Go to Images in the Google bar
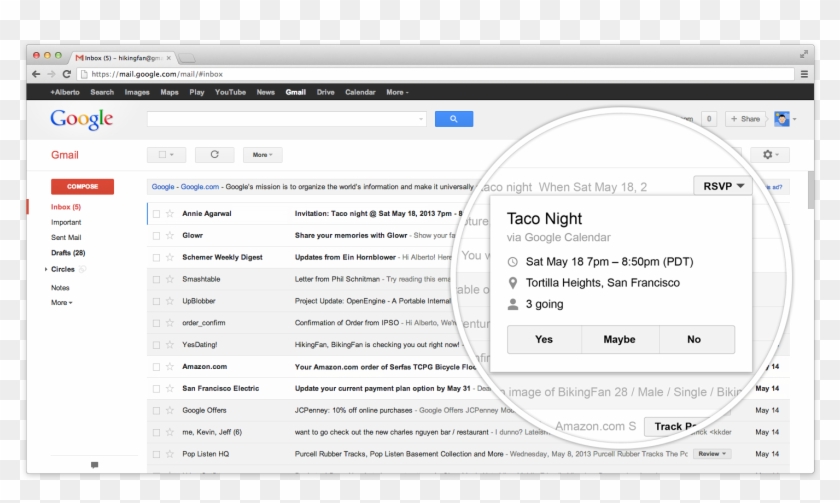This screenshot has width=840, height=503. click(x=137, y=92)
